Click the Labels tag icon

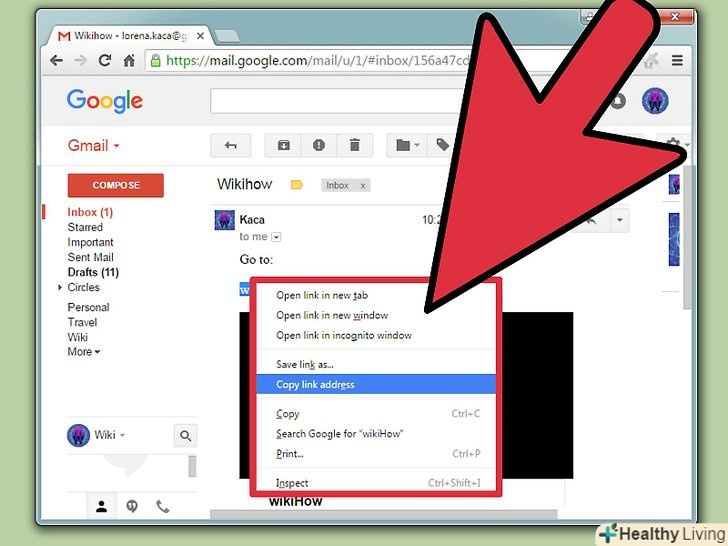point(442,145)
